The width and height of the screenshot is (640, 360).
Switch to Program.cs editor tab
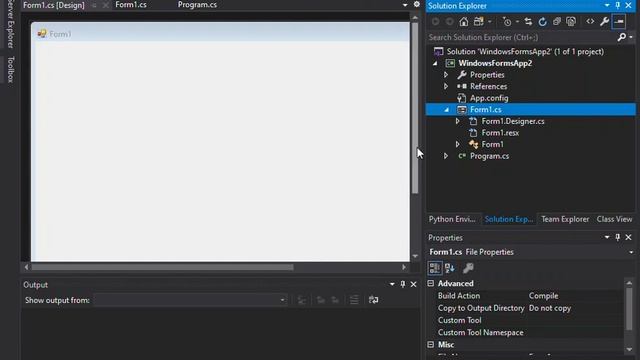(197, 5)
